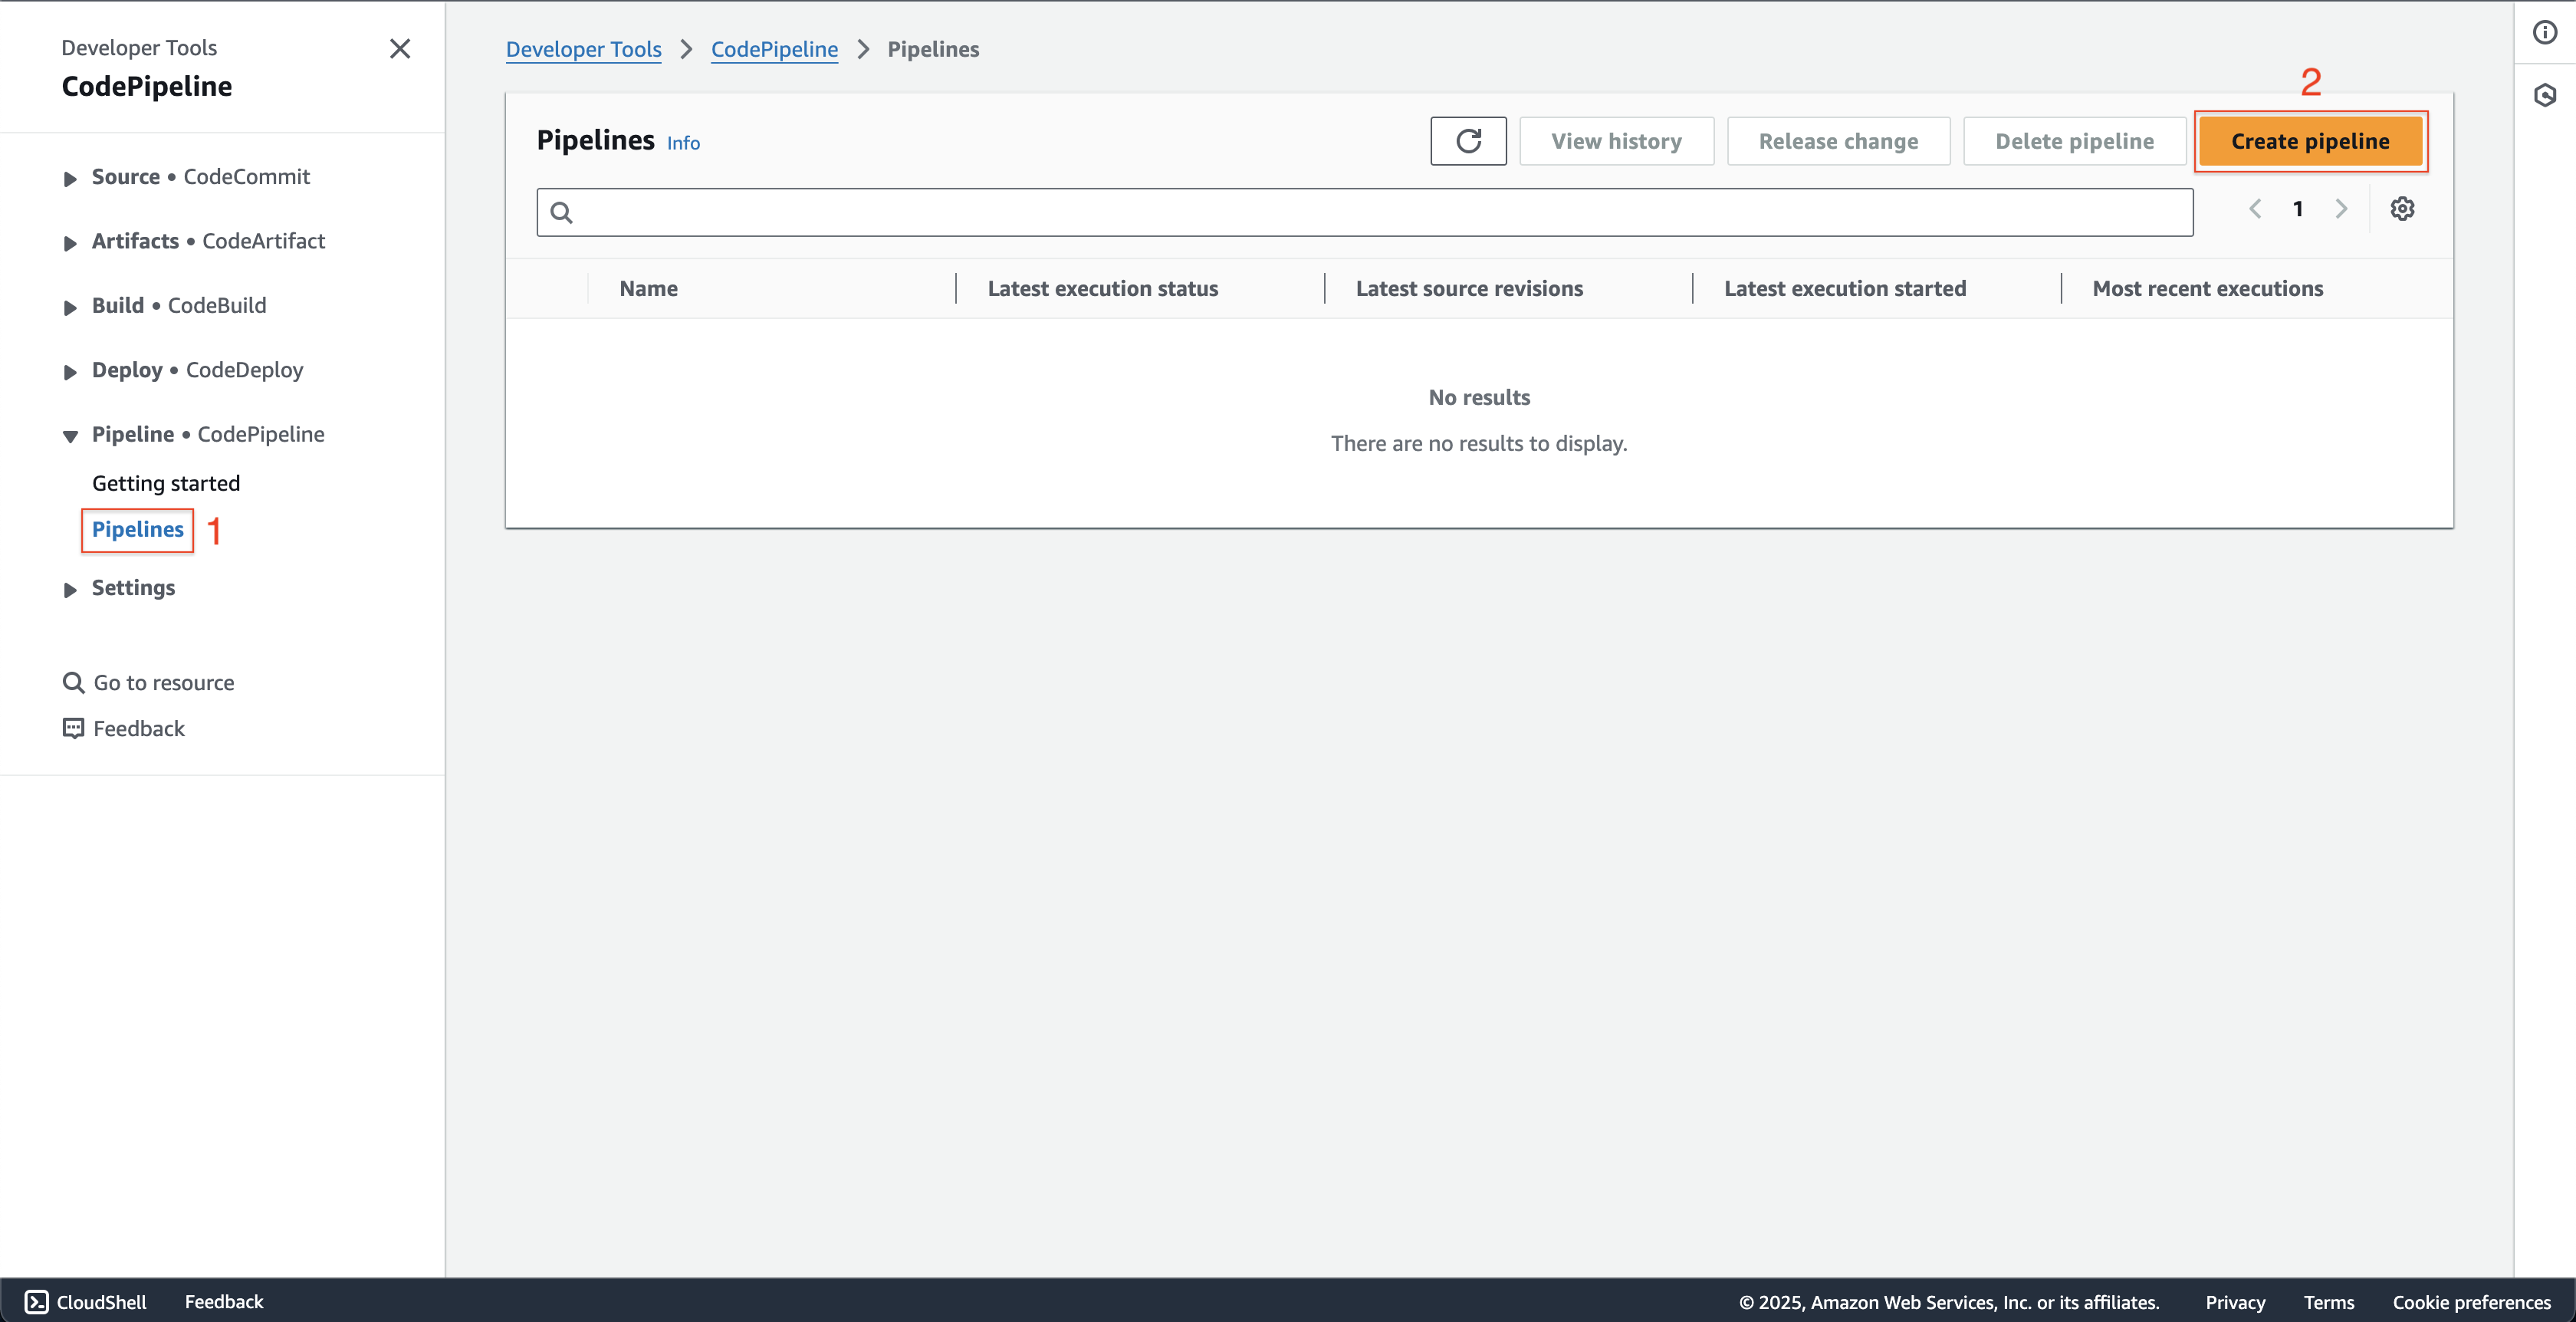This screenshot has width=2576, height=1322.
Task: Click Latest execution started column header
Action: tap(1845, 288)
